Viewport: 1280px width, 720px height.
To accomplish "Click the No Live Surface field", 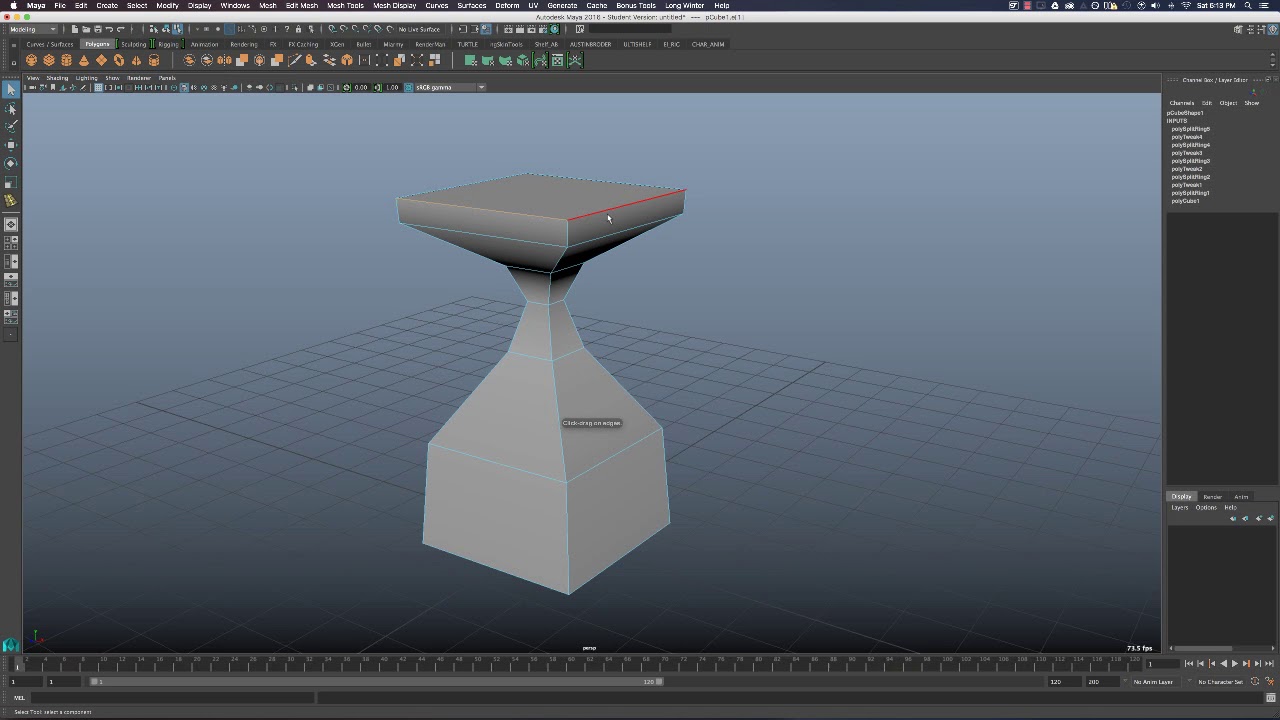I will [x=420, y=29].
